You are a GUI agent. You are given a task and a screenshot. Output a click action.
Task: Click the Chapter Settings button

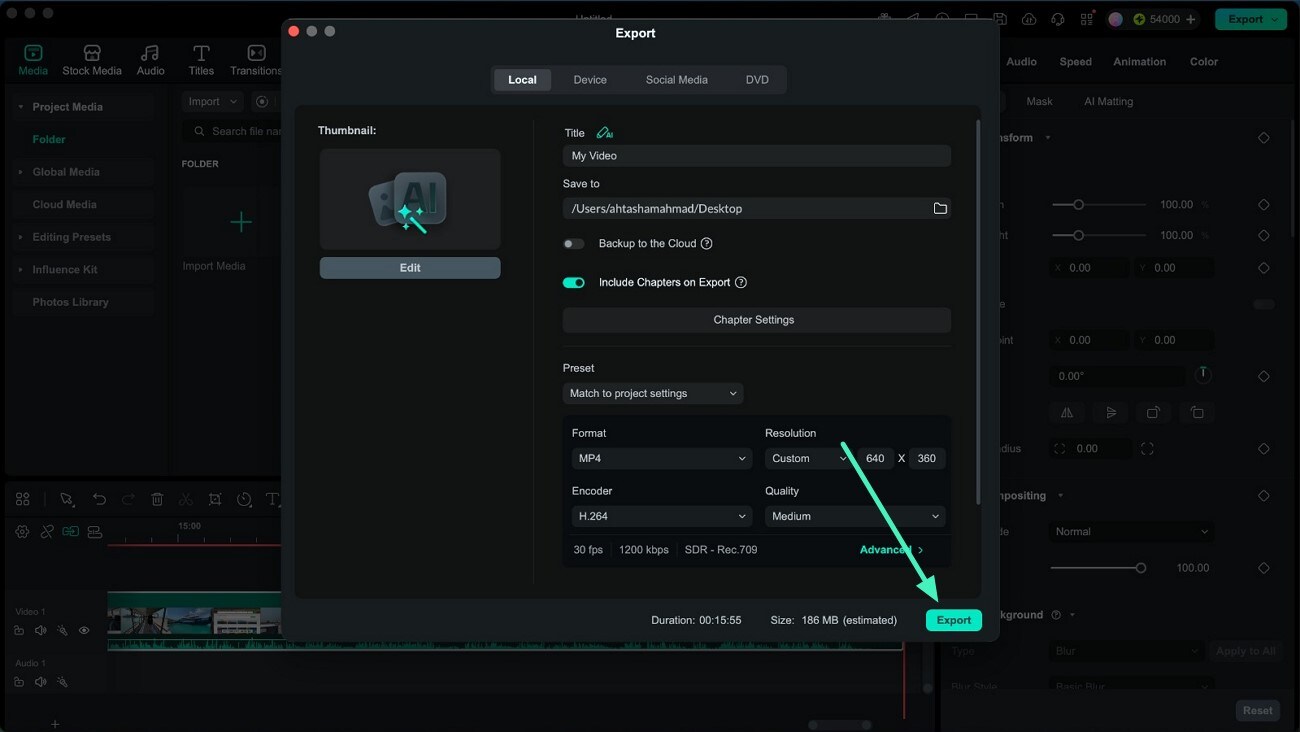(756, 320)
